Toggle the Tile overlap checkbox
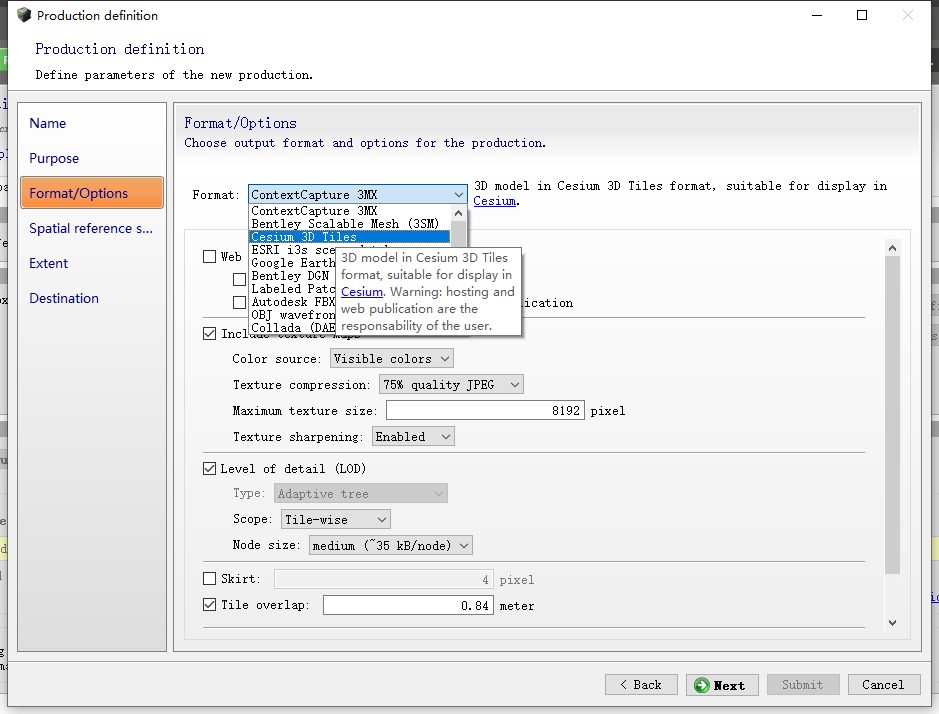This screenshot has height=714, width=939. point(209,604)
